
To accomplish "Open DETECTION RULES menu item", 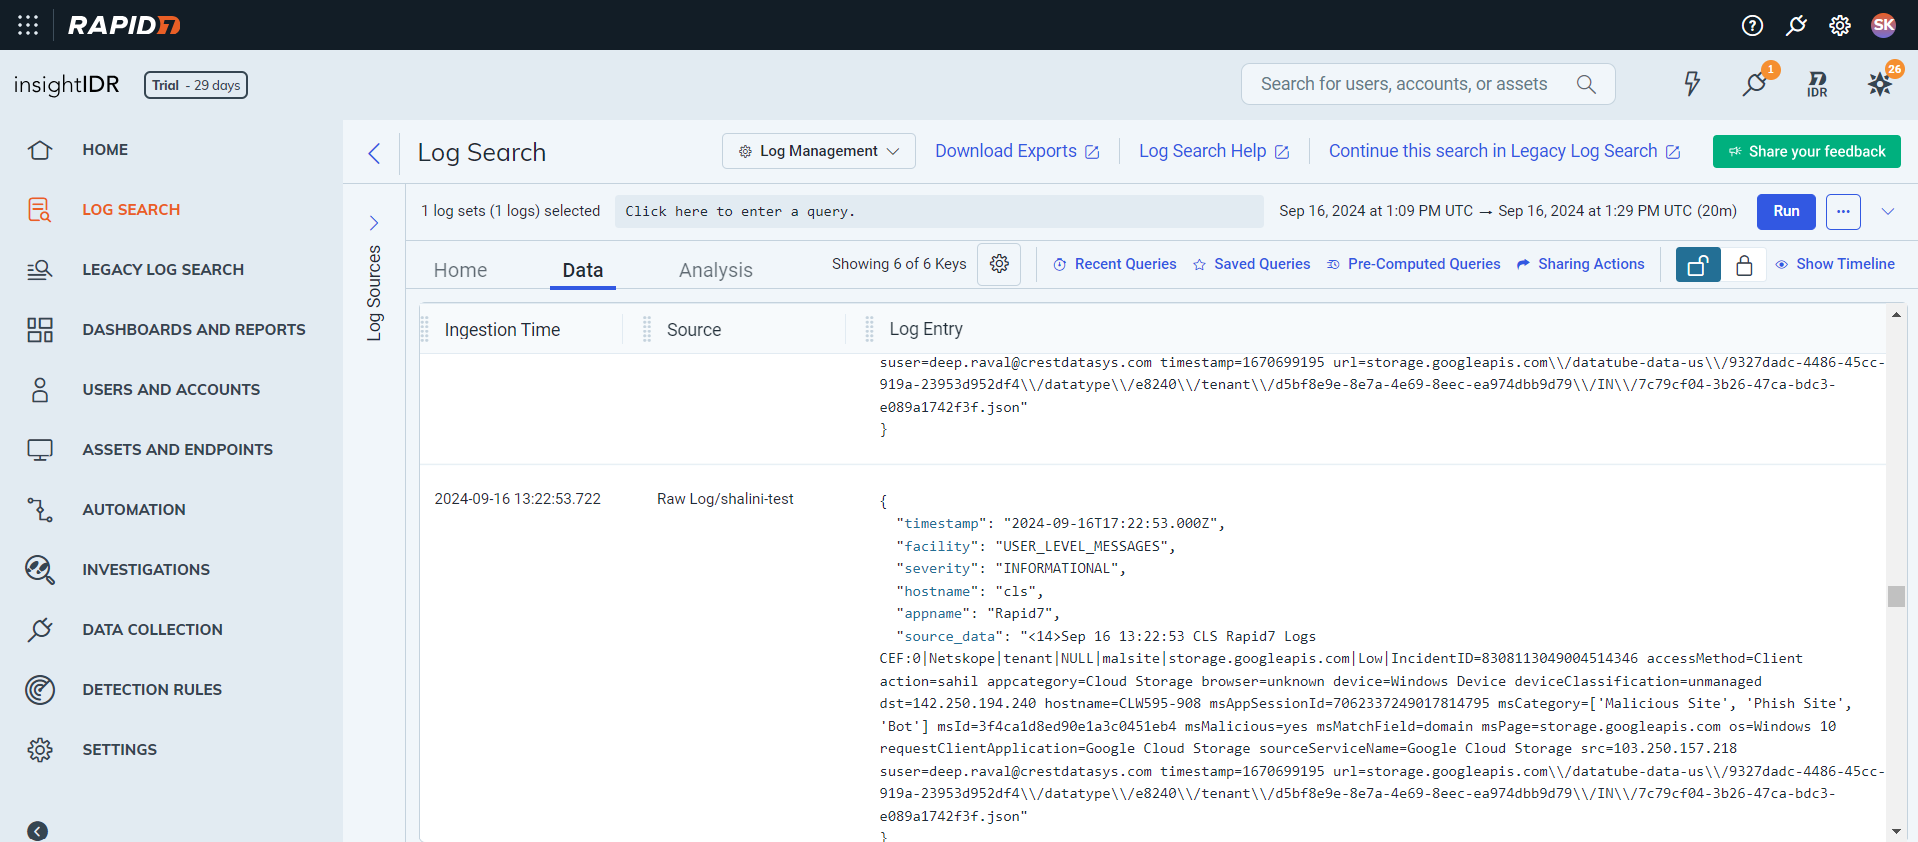I will (x=152, y=690).
